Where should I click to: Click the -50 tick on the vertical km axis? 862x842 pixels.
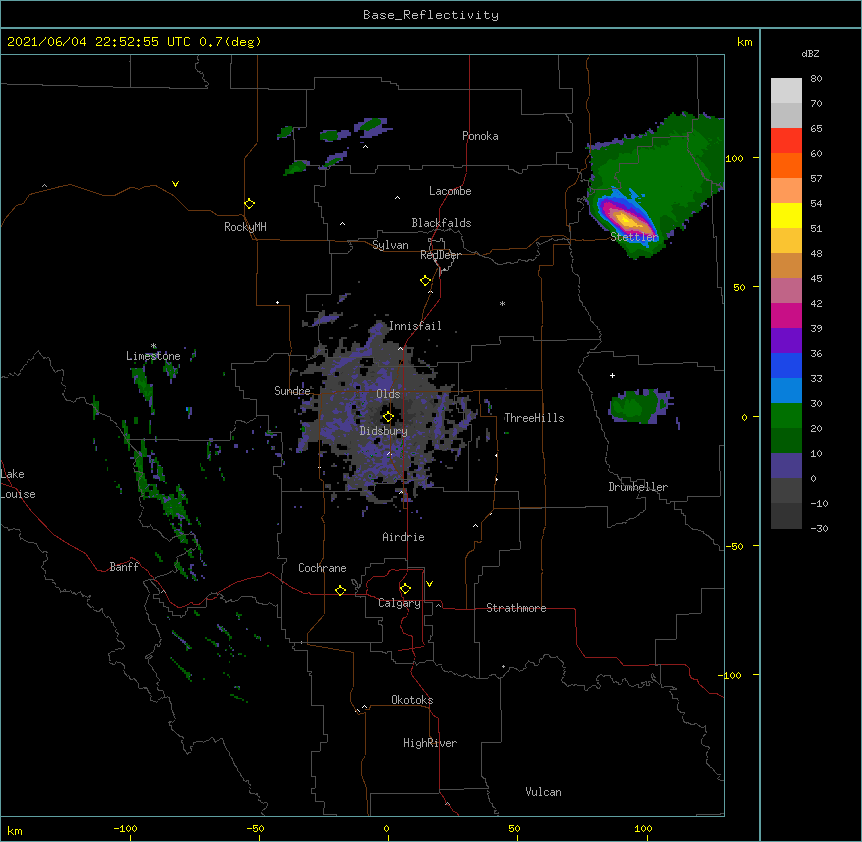pyautogui.click(x=734, y=546)
